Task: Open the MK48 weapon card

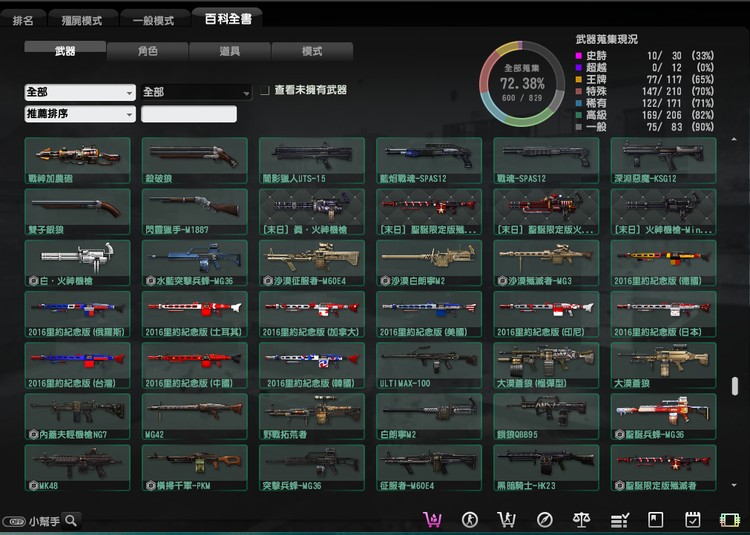Action: pos(77,468)
